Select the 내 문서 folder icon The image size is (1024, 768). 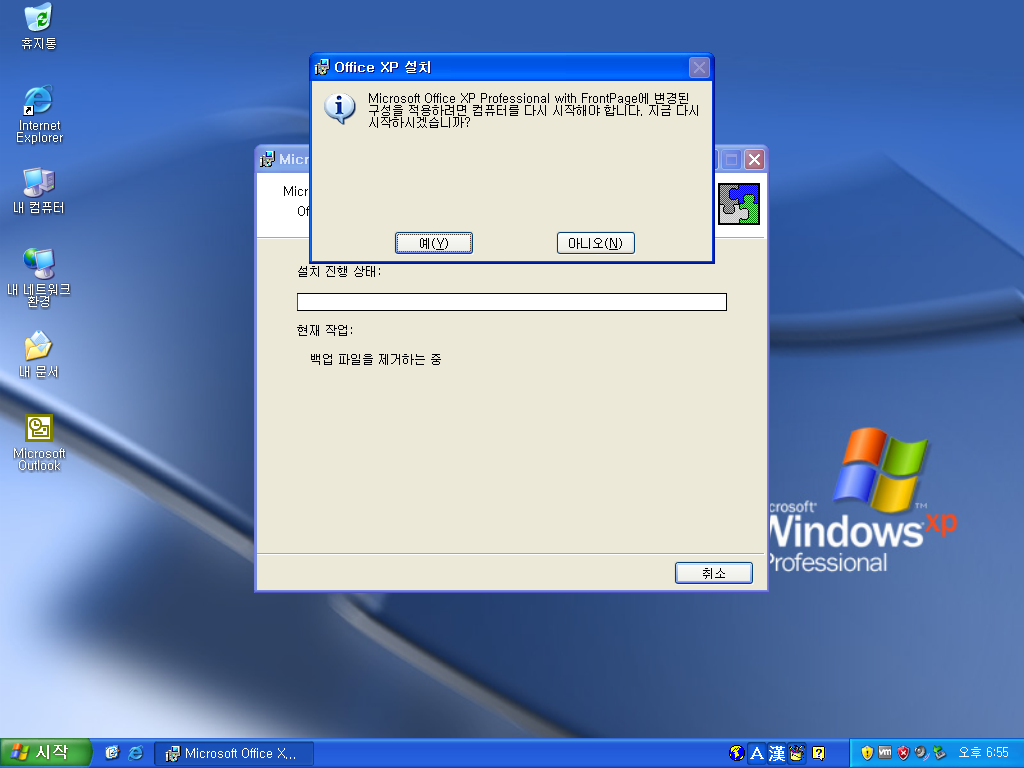pyautogui.click(x=39, y=355)
